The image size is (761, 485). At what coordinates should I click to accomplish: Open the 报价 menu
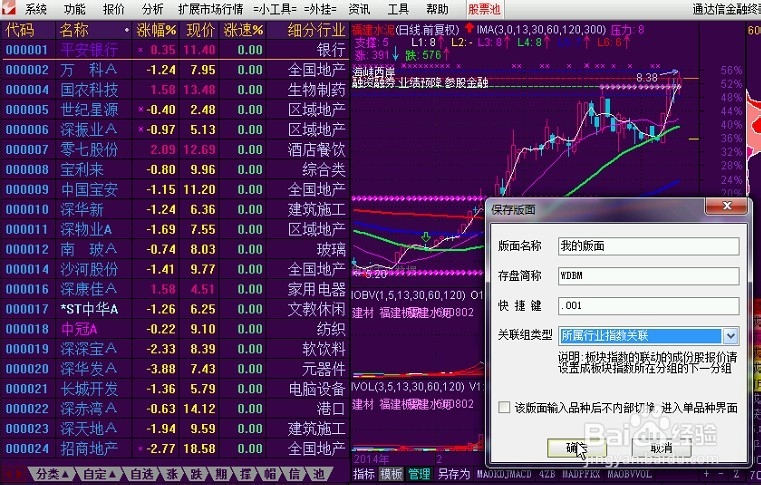(x=114, y=9)
